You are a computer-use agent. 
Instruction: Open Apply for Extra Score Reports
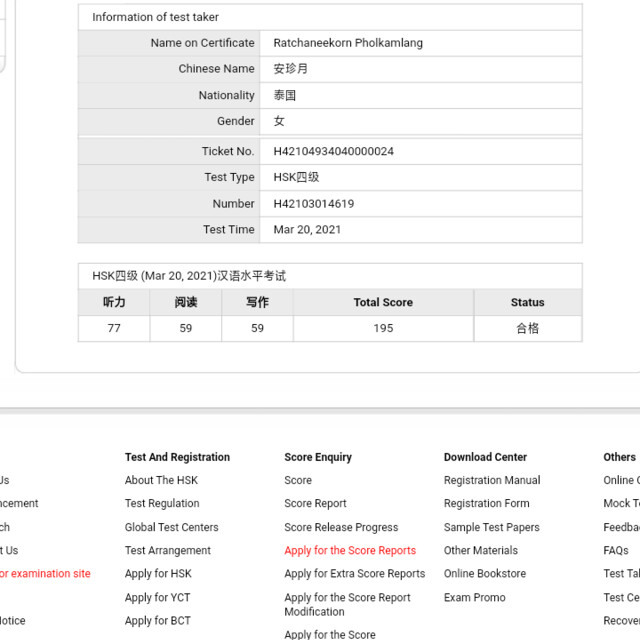(354, 574)
